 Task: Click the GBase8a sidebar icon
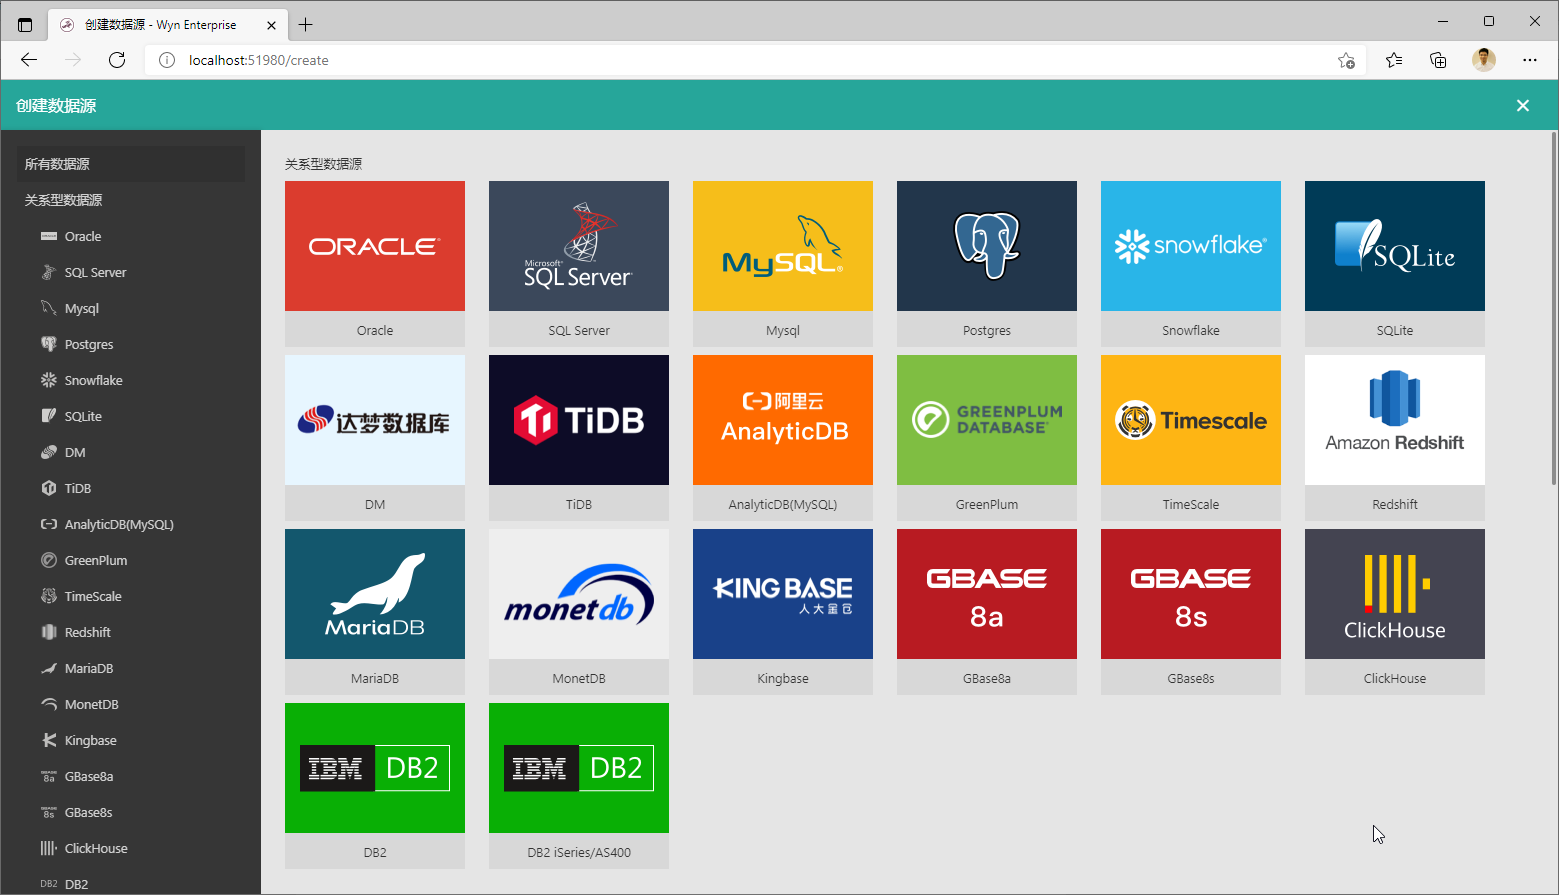pos(49,776)
